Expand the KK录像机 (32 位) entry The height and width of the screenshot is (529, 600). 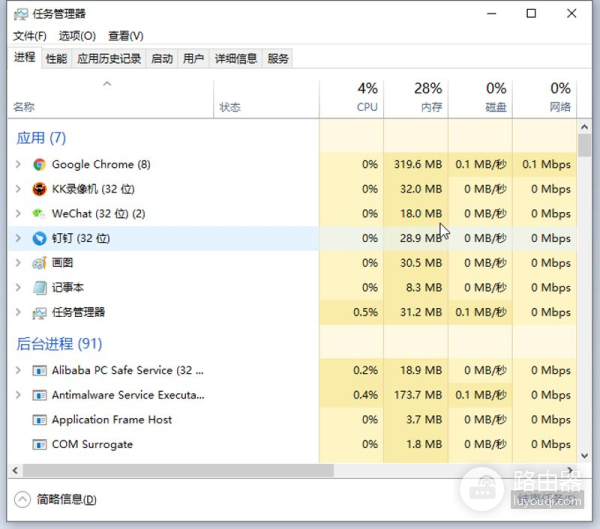tap(18, 189)
